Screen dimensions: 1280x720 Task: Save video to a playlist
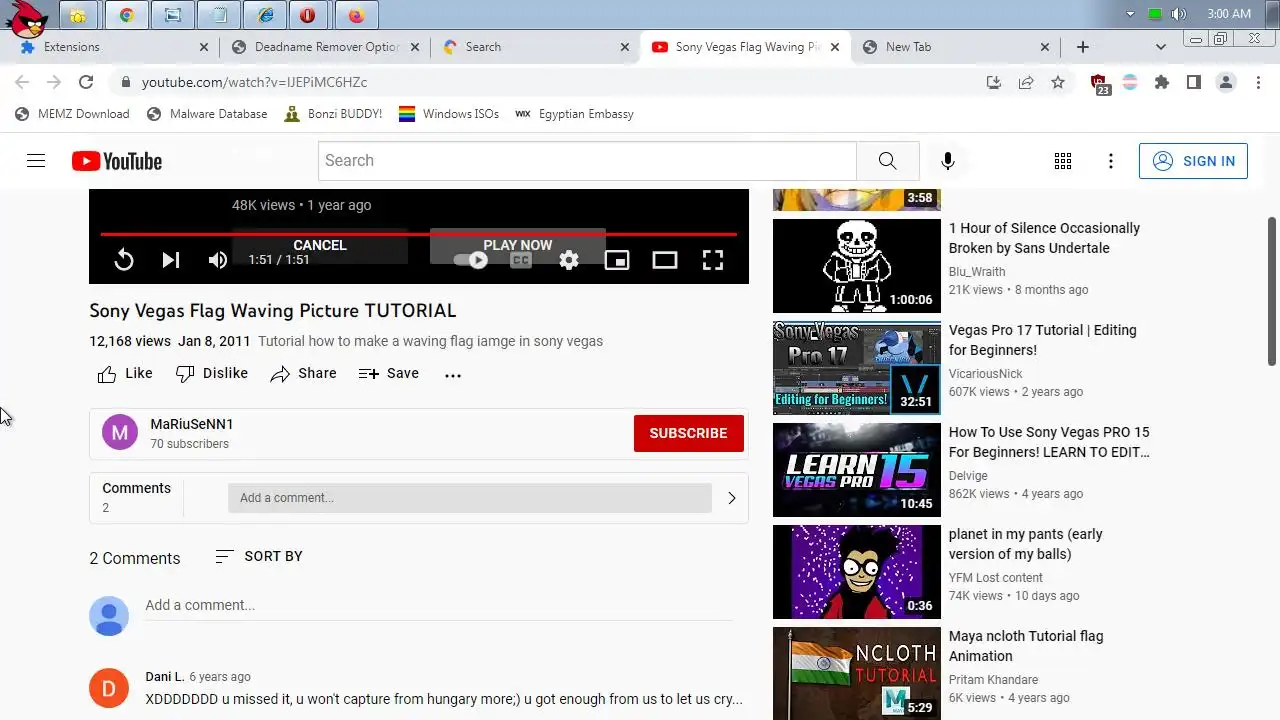[x=389, y=374]
